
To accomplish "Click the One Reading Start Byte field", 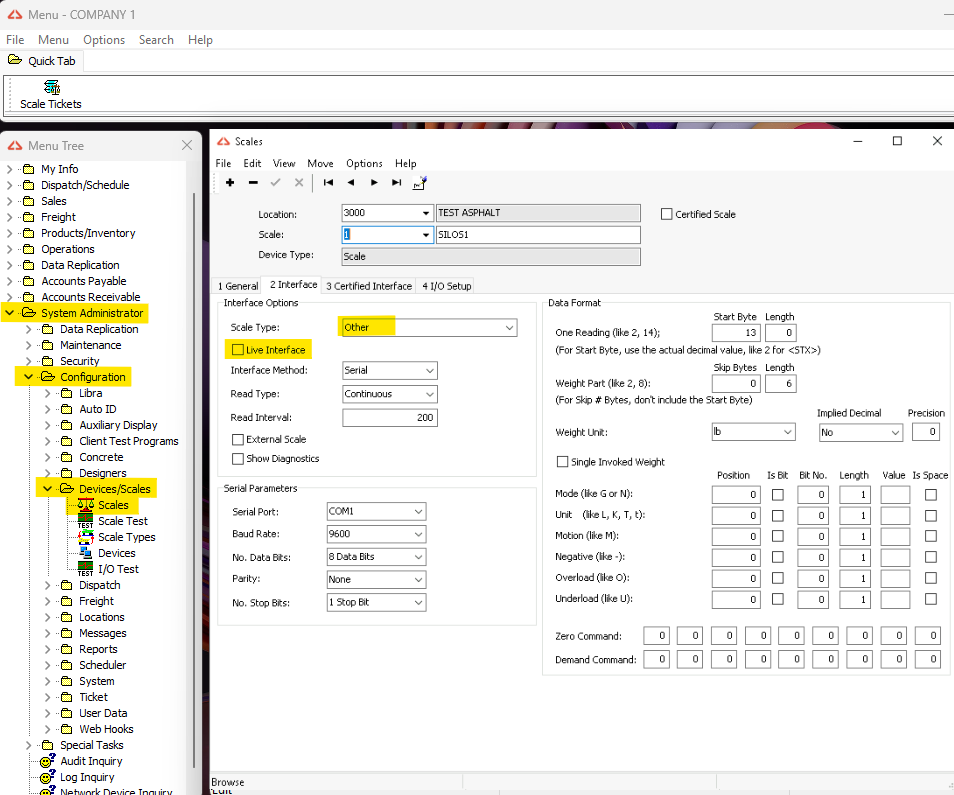I will (x=736, y=333).
